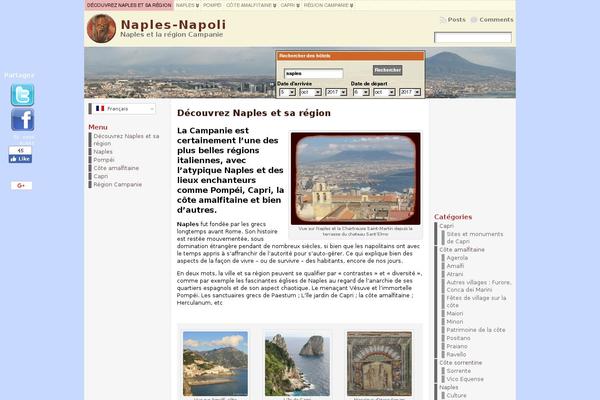
Task: Open the Amalfi category
Action: pyautogui.click(x=455, y=266)
